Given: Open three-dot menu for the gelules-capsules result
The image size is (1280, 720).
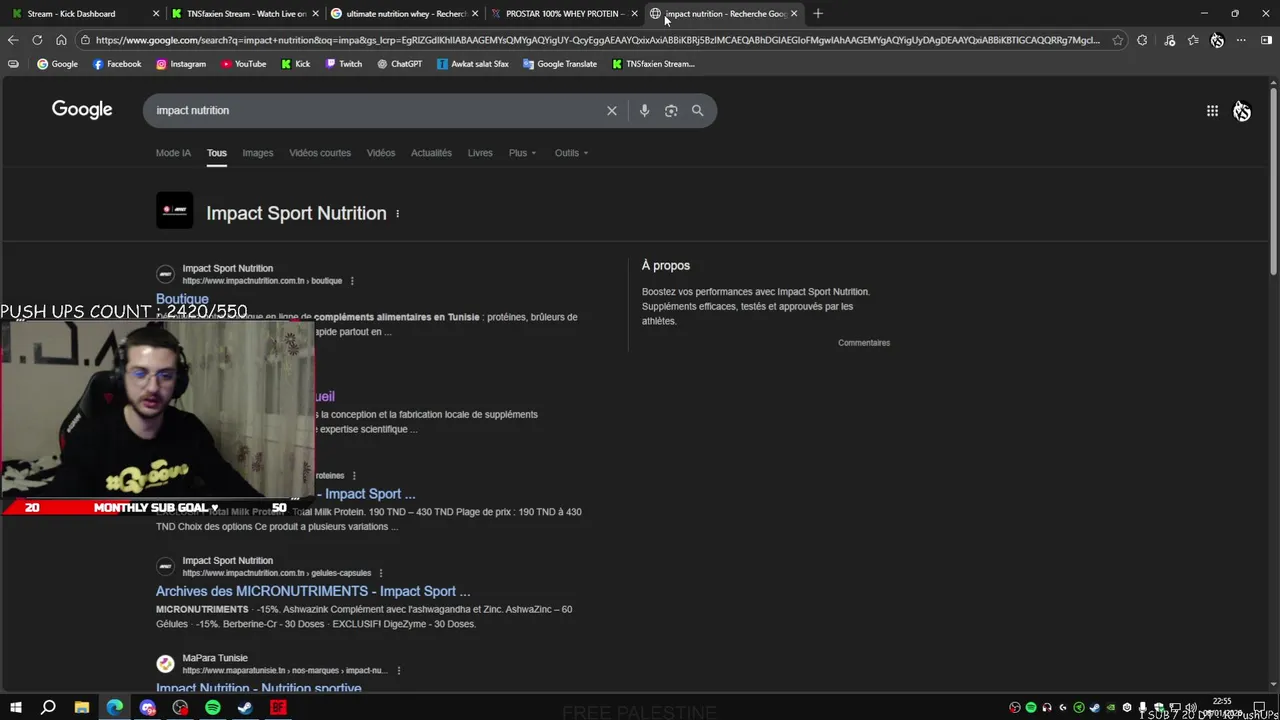Looking at the screenshot, I should [381, 573].
